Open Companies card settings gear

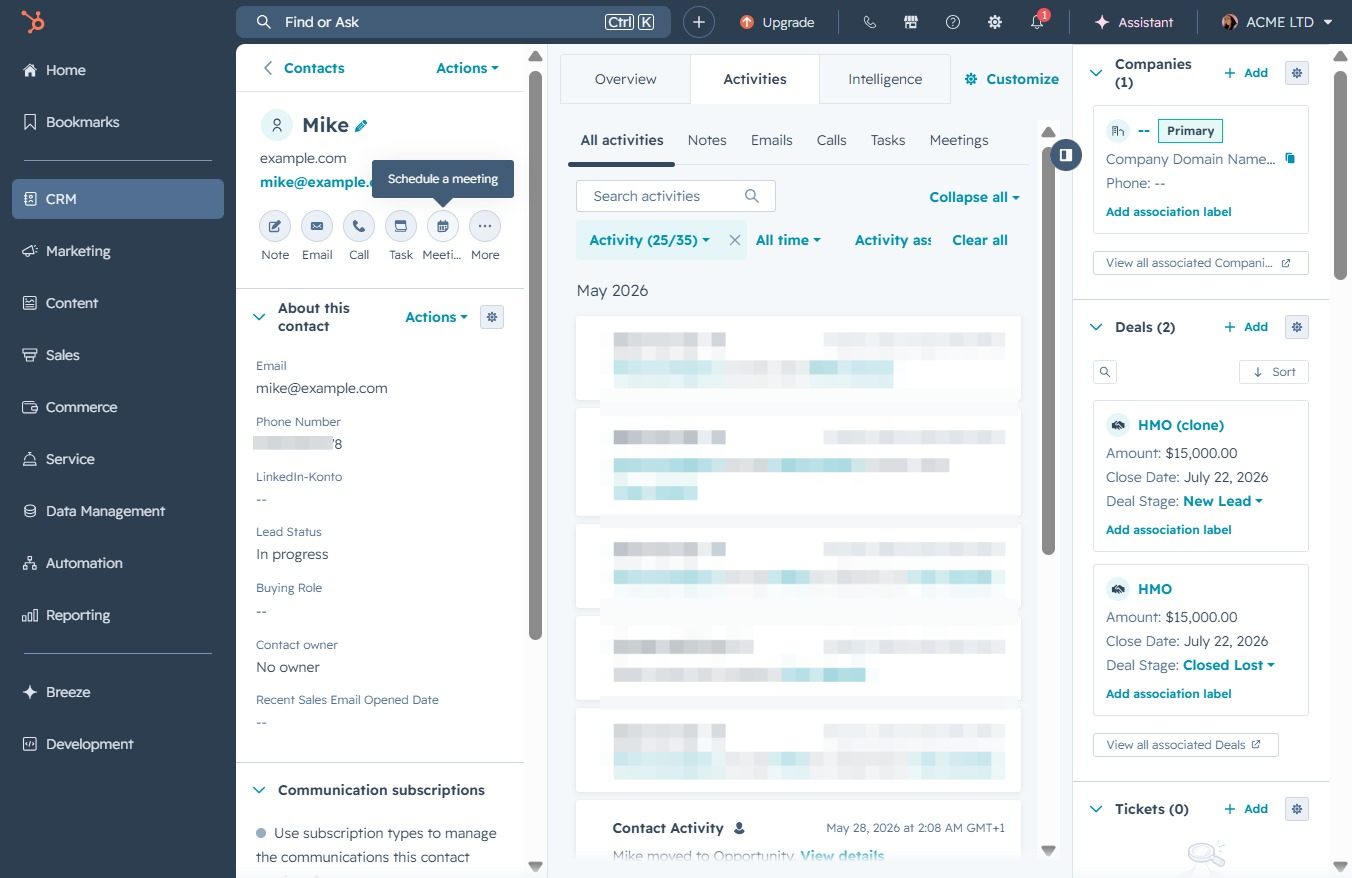(1297, 73)
